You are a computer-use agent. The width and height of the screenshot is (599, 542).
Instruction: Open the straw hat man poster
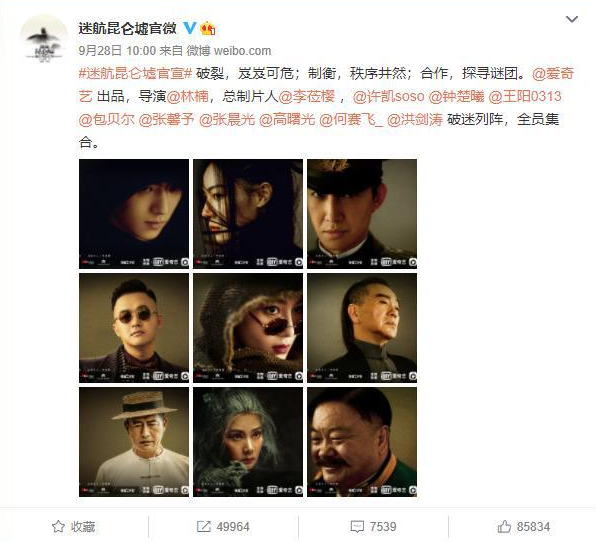134,442
